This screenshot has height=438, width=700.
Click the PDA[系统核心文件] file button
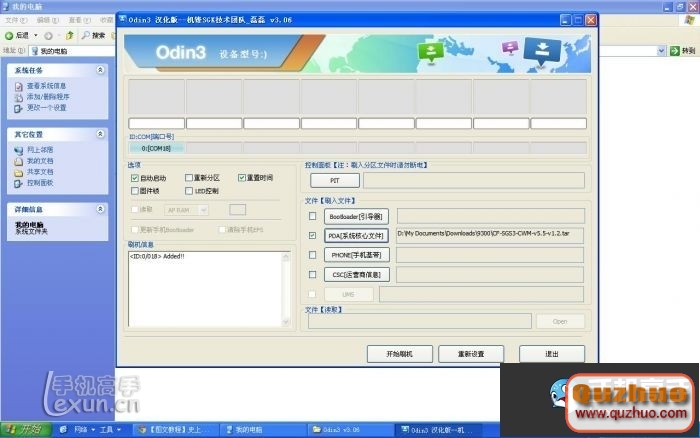[356, 236]
